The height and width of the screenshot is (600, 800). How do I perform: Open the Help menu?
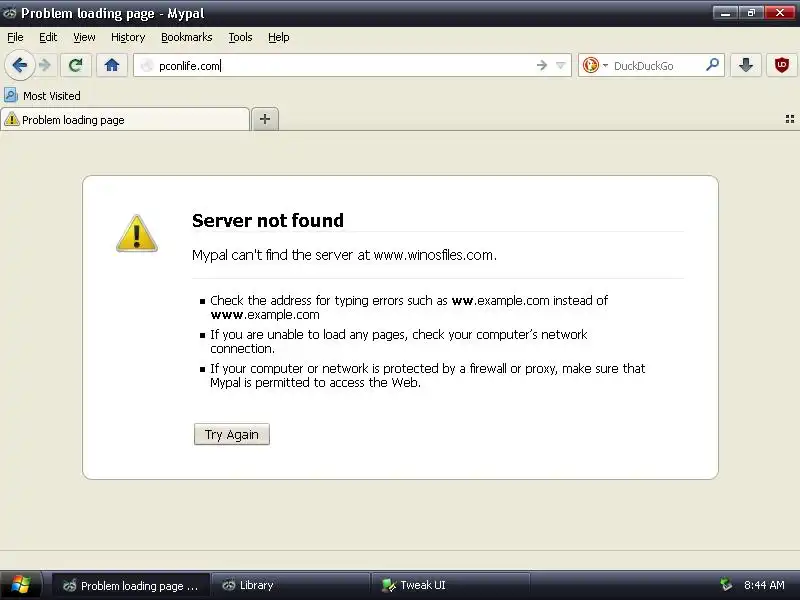click(279, 37)
